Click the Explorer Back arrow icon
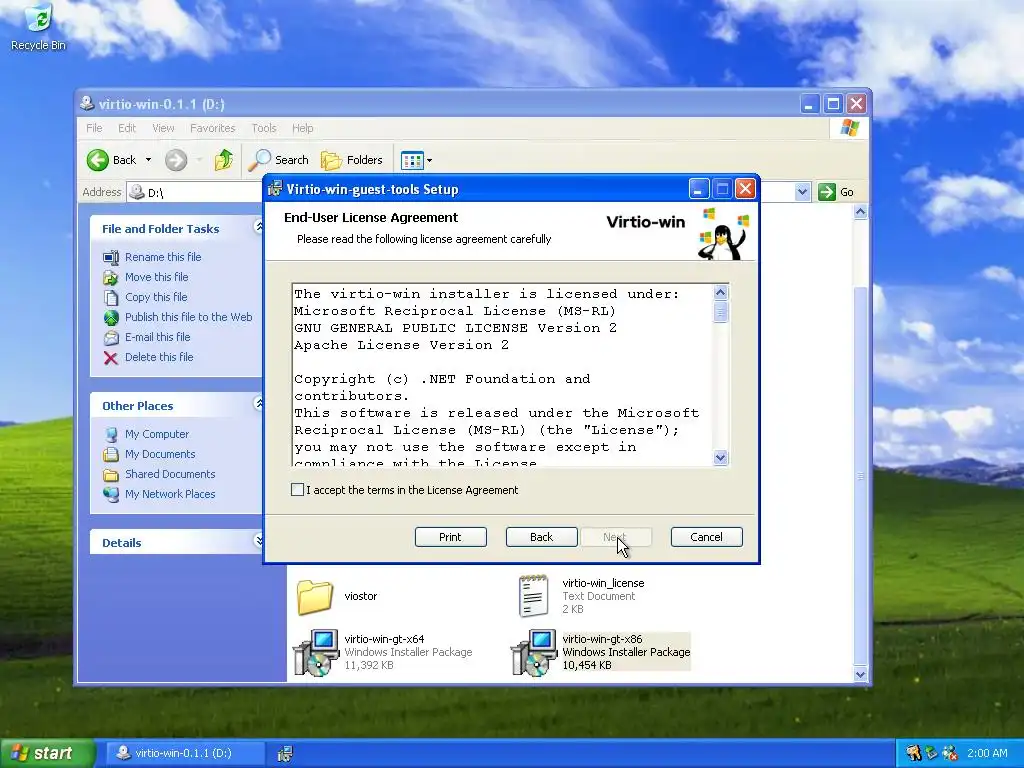Screen dimensions: 1024x768 (x=98, y=160)
